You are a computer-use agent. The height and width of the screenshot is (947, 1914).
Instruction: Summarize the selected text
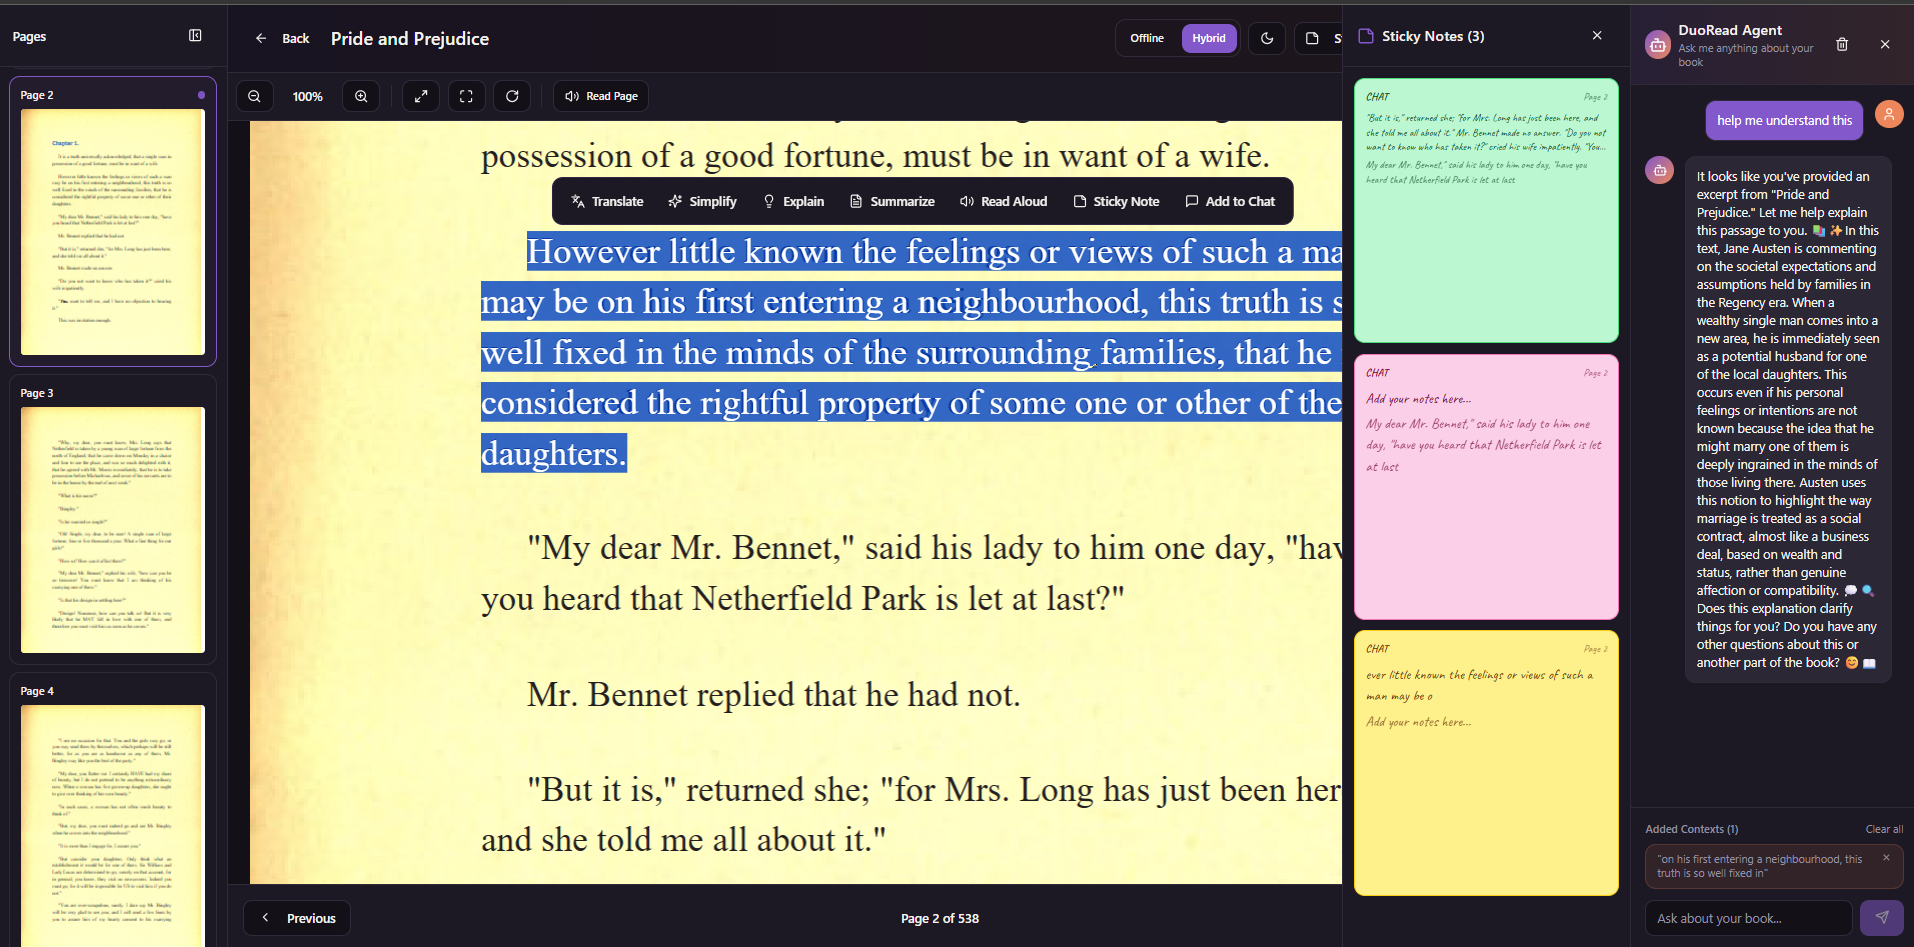(892, 201)
